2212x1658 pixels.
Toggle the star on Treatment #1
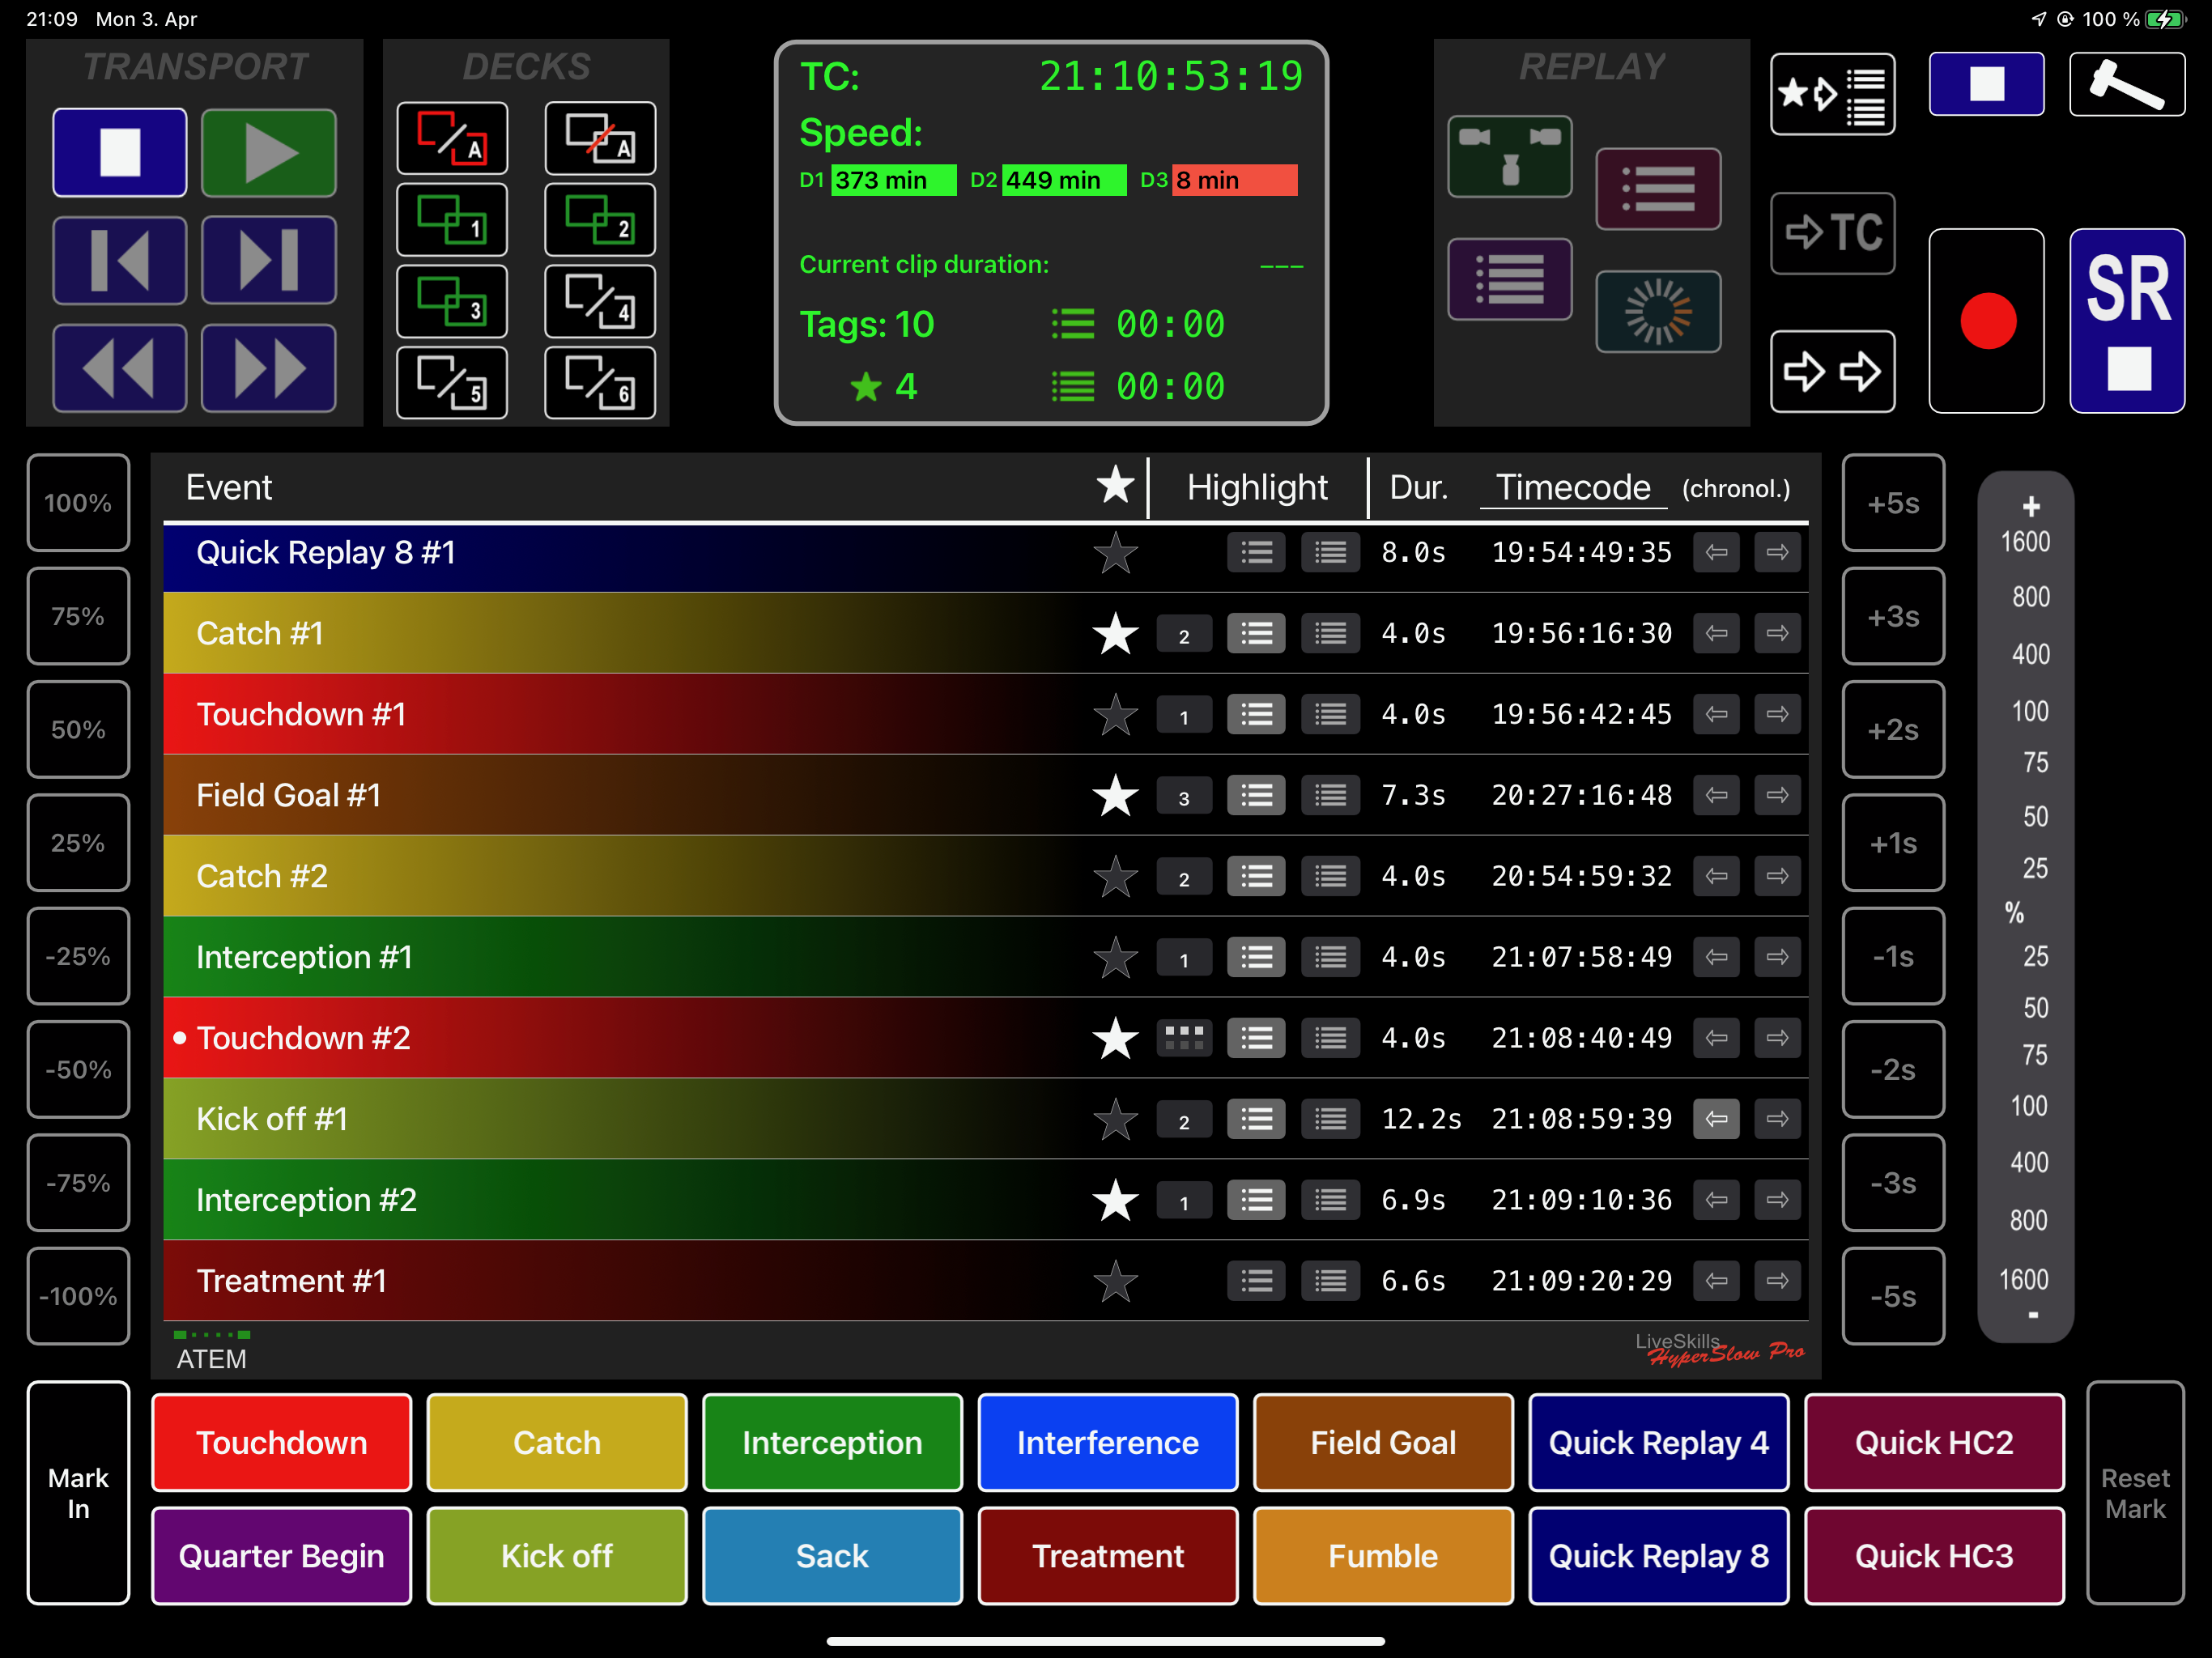(1115, 1282)
